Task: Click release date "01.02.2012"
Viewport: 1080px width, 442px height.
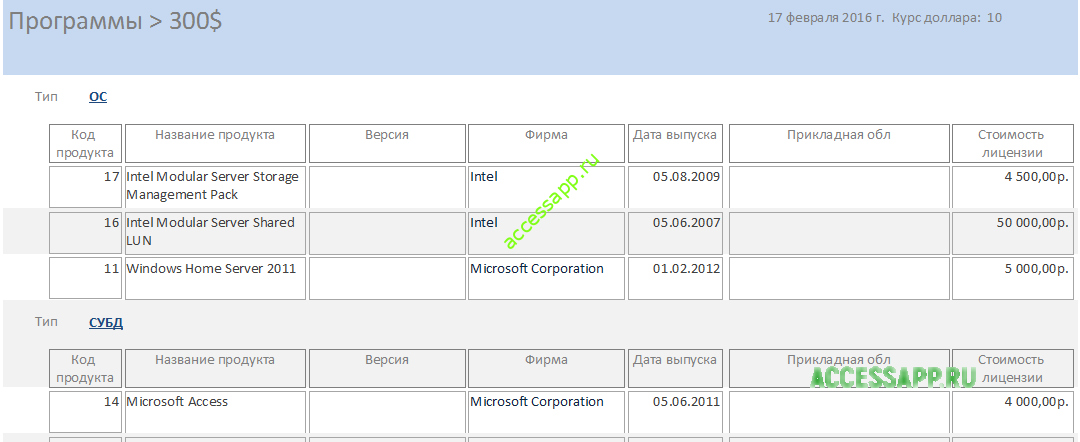Action: pyautogui.click(x=675, y=279)
